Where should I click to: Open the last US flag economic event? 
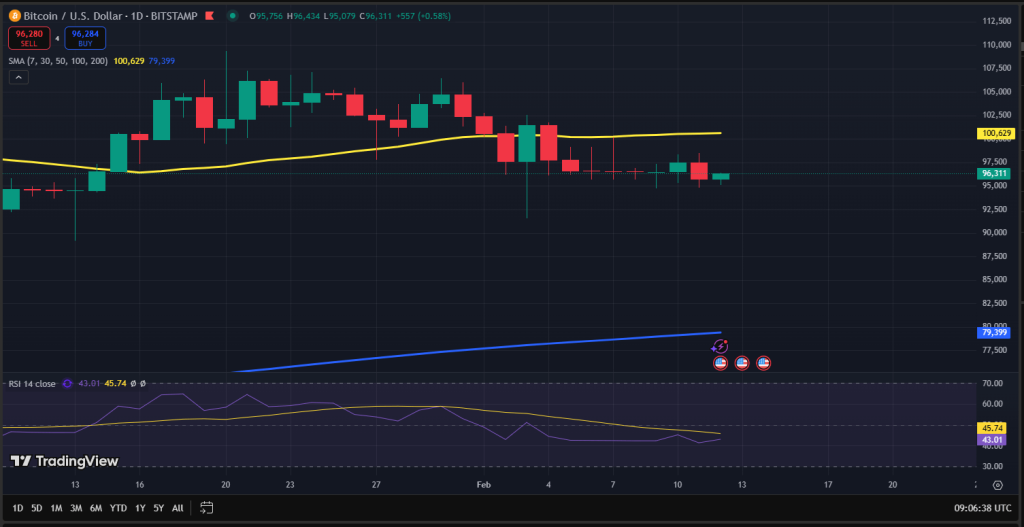763,363
